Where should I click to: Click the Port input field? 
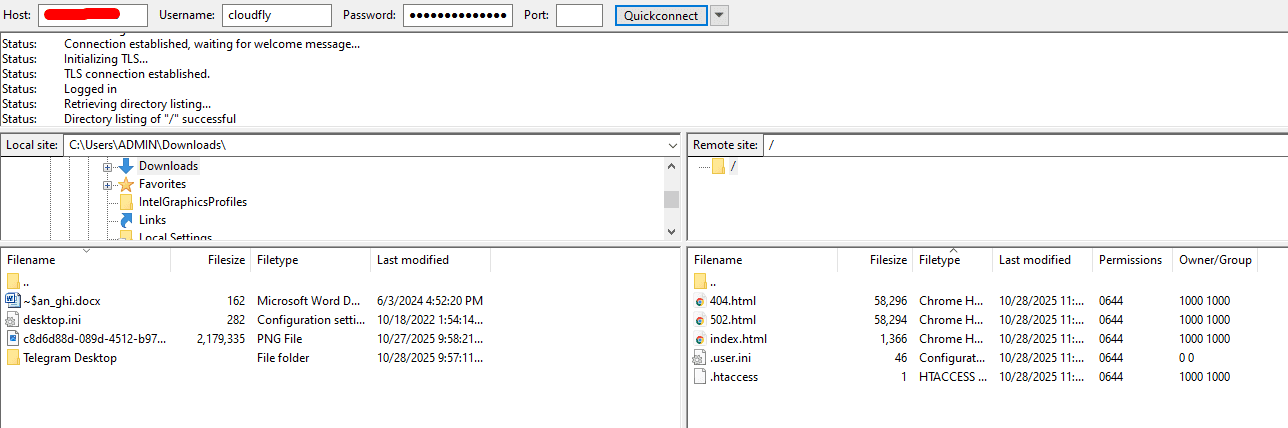point(579,16)
